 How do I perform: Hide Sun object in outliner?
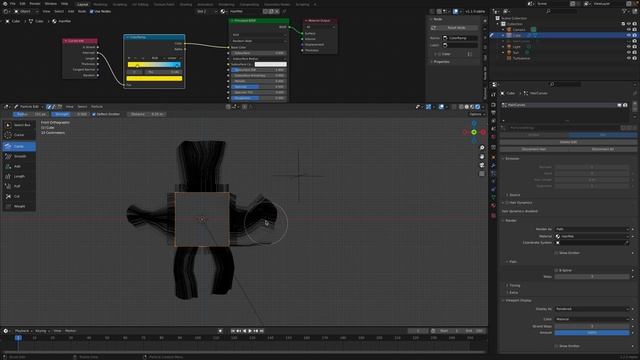point(629,53)
